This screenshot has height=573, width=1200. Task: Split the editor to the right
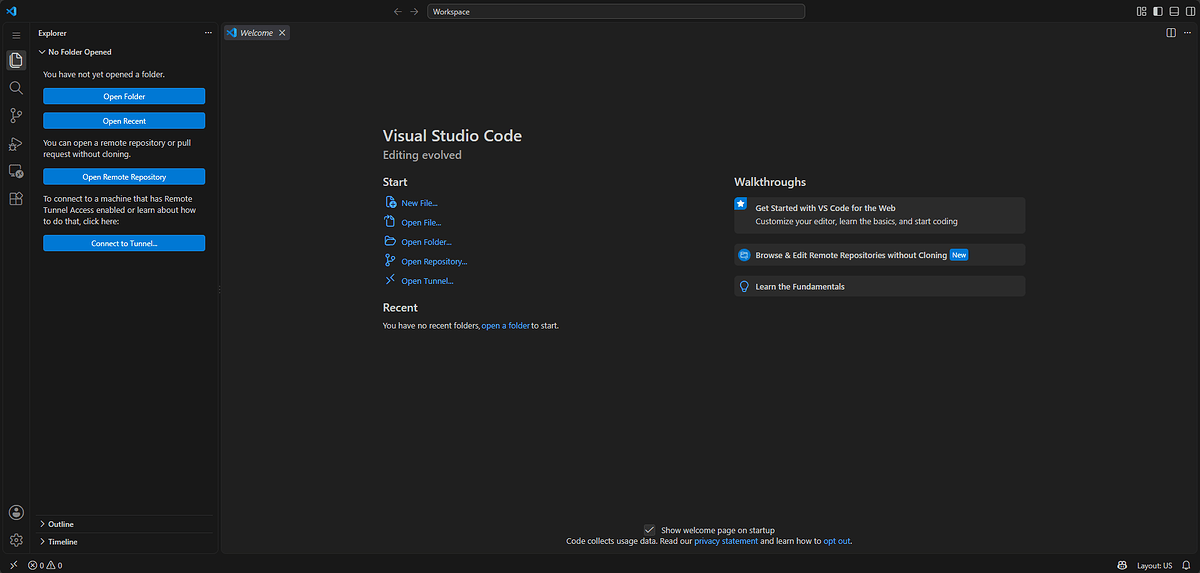tap(1171, 32)
